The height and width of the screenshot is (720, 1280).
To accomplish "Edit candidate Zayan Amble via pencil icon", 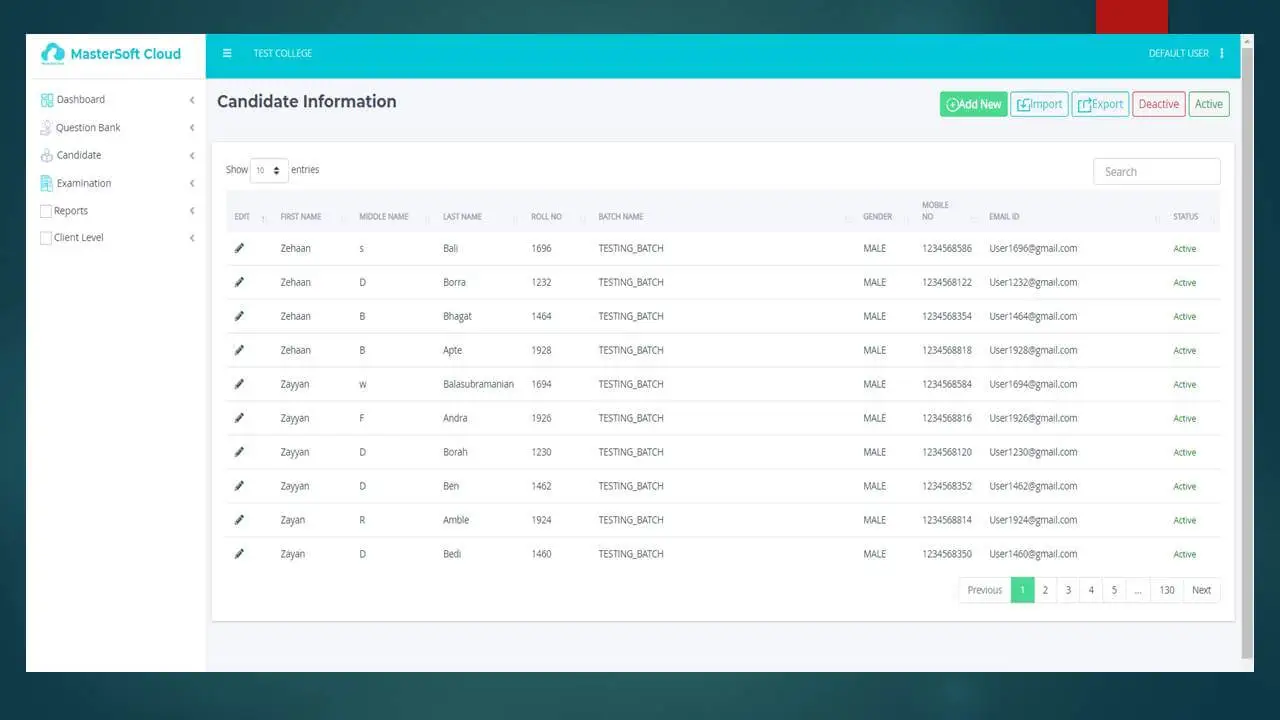I will (239, 520).
